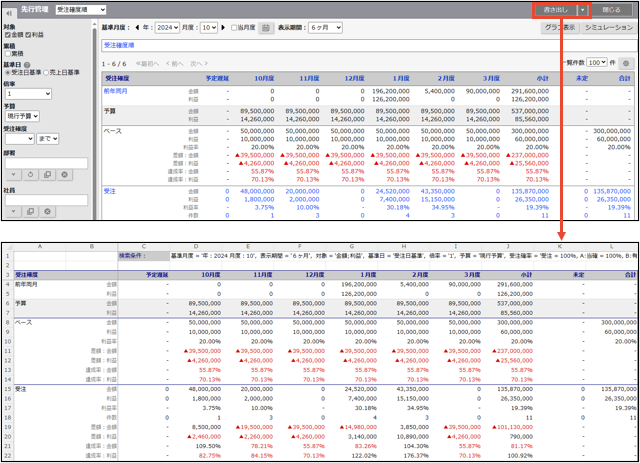Image resolution: width=640 pixels, height=463 pixels.
Task: Open the 社員 selection window icon
Action: (30, 211)
